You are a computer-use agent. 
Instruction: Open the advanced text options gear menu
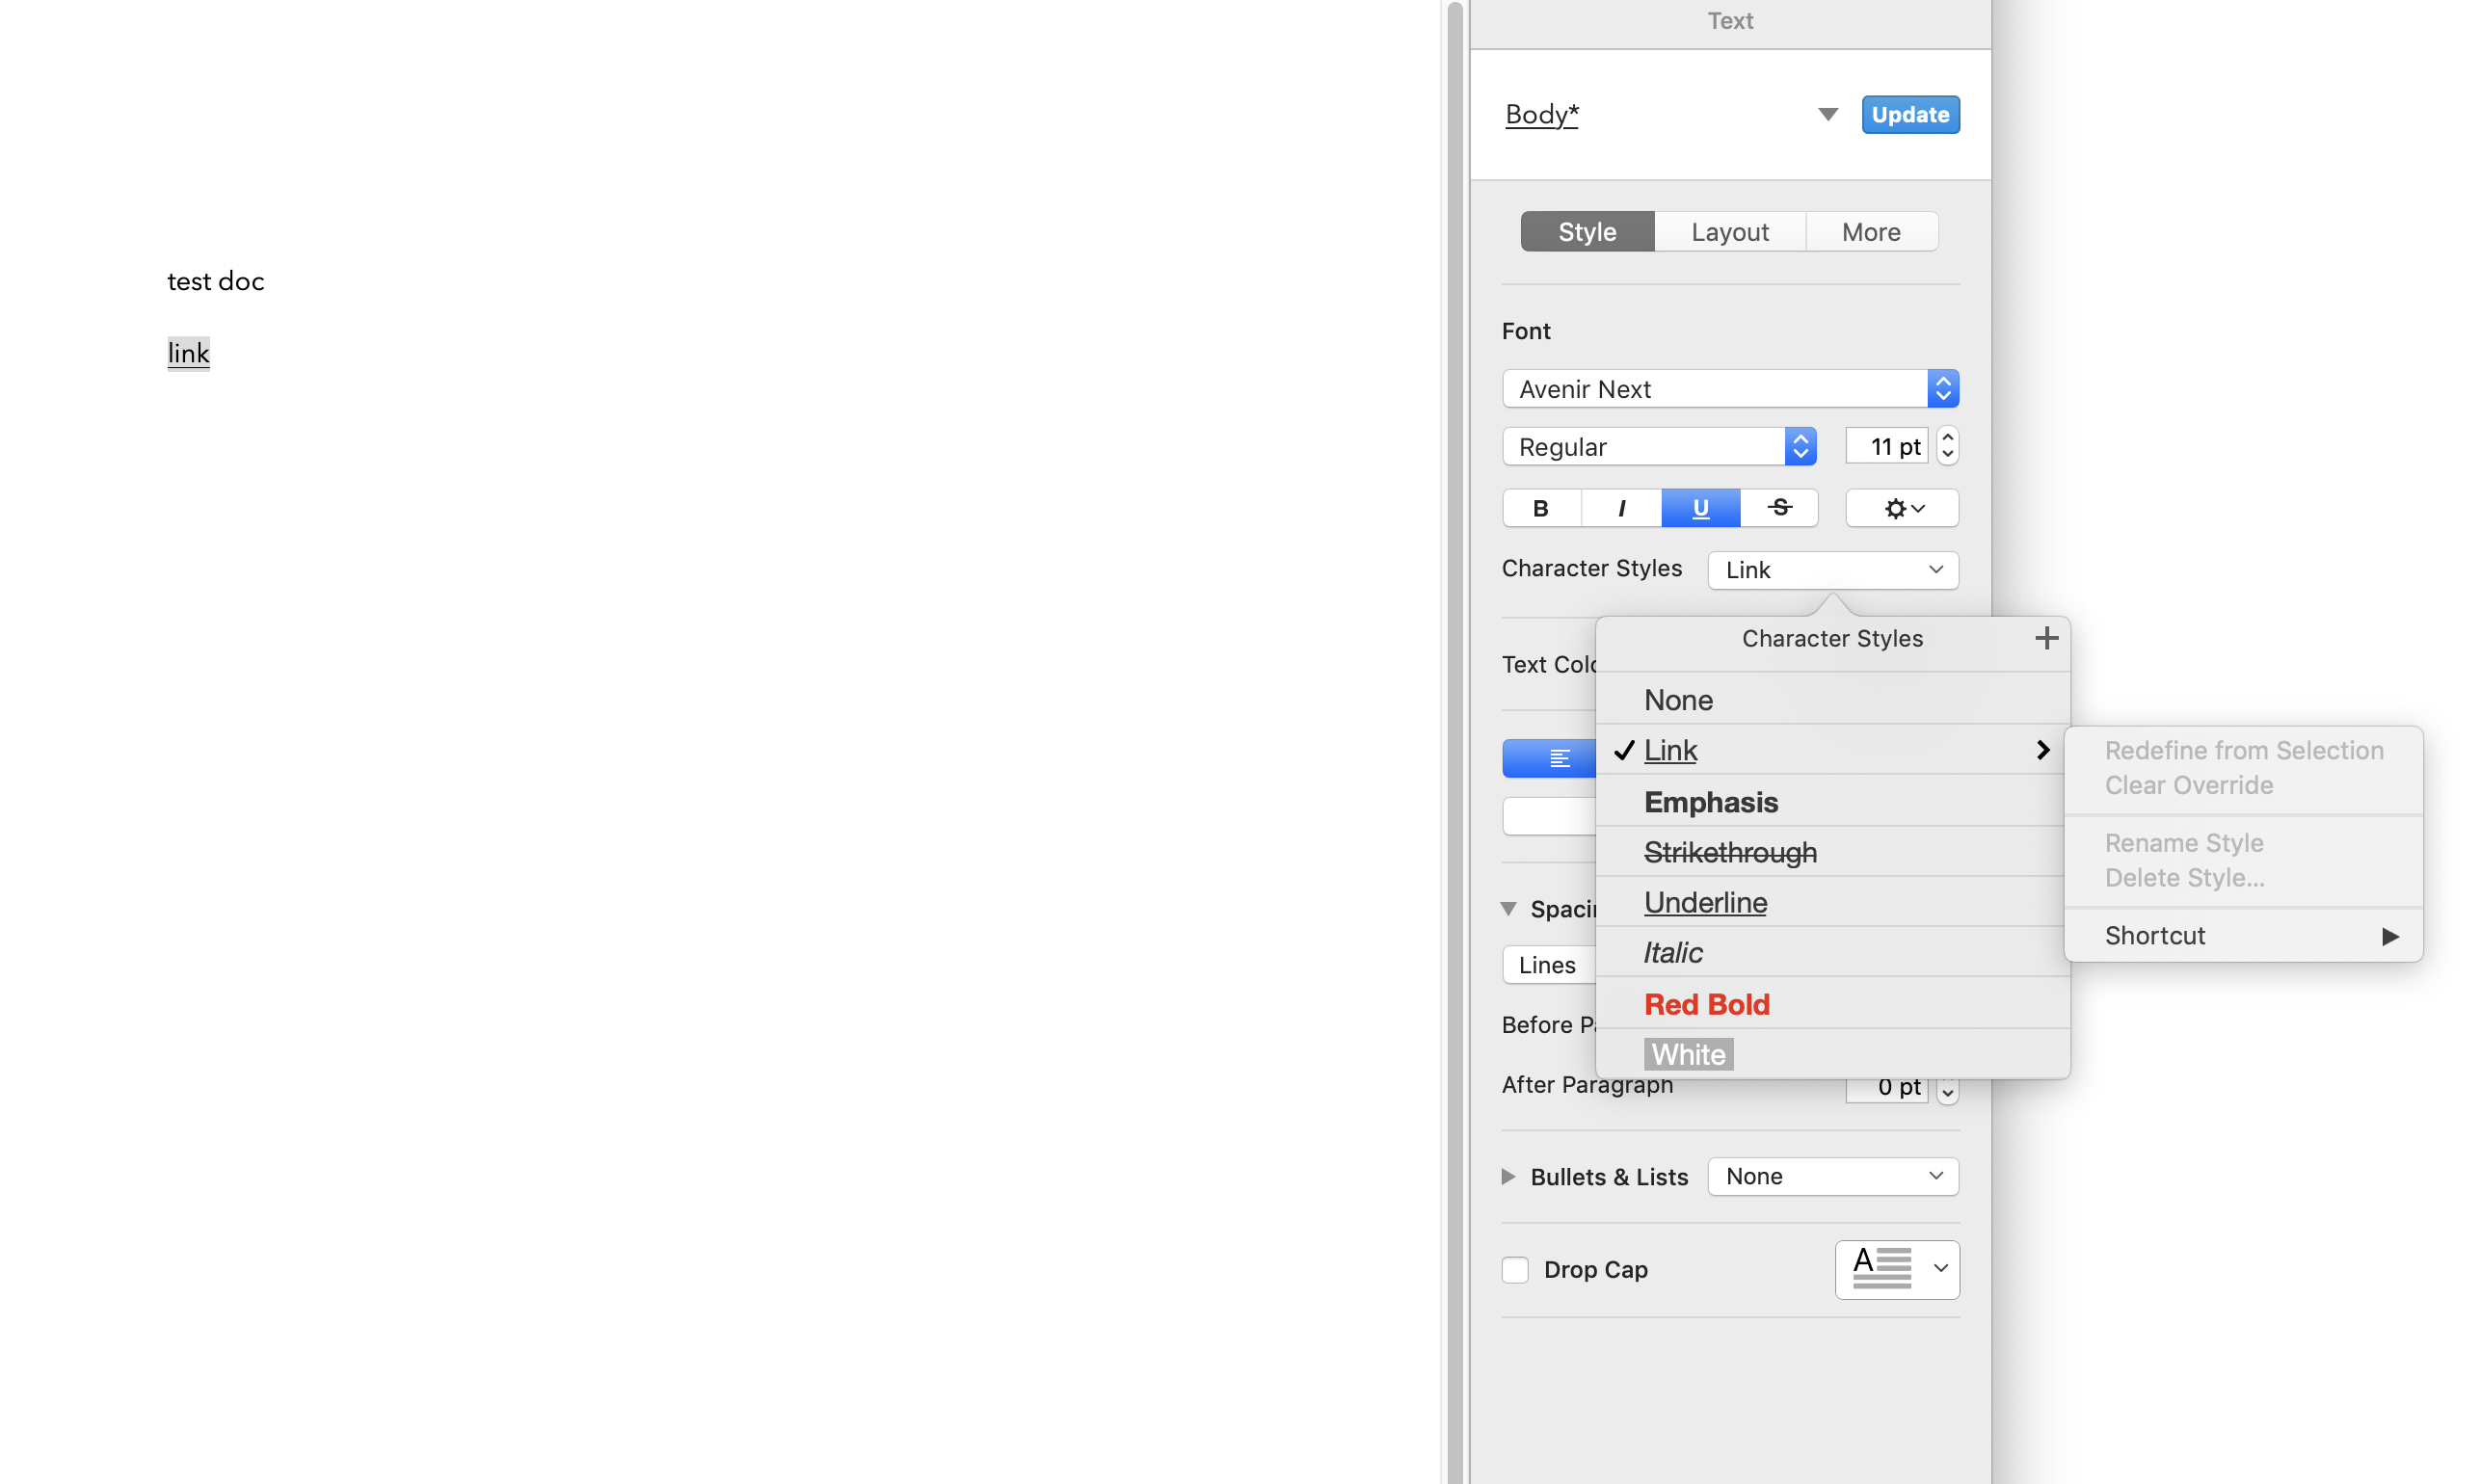point(1899,508)
